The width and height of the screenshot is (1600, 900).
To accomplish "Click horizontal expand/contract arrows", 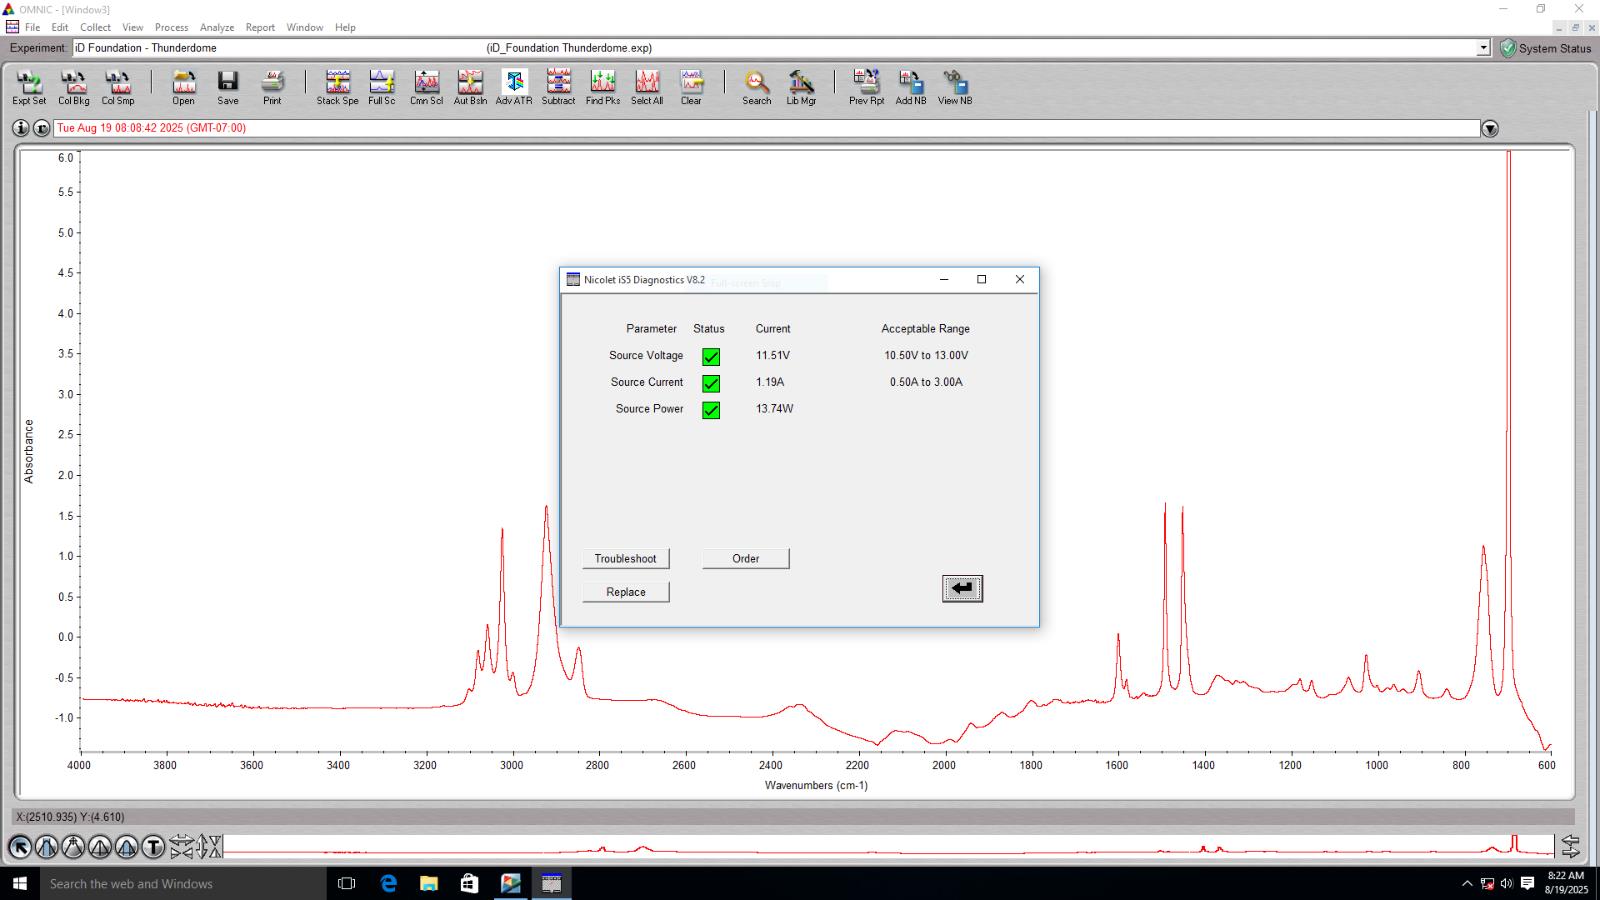I will click(181, 848).
